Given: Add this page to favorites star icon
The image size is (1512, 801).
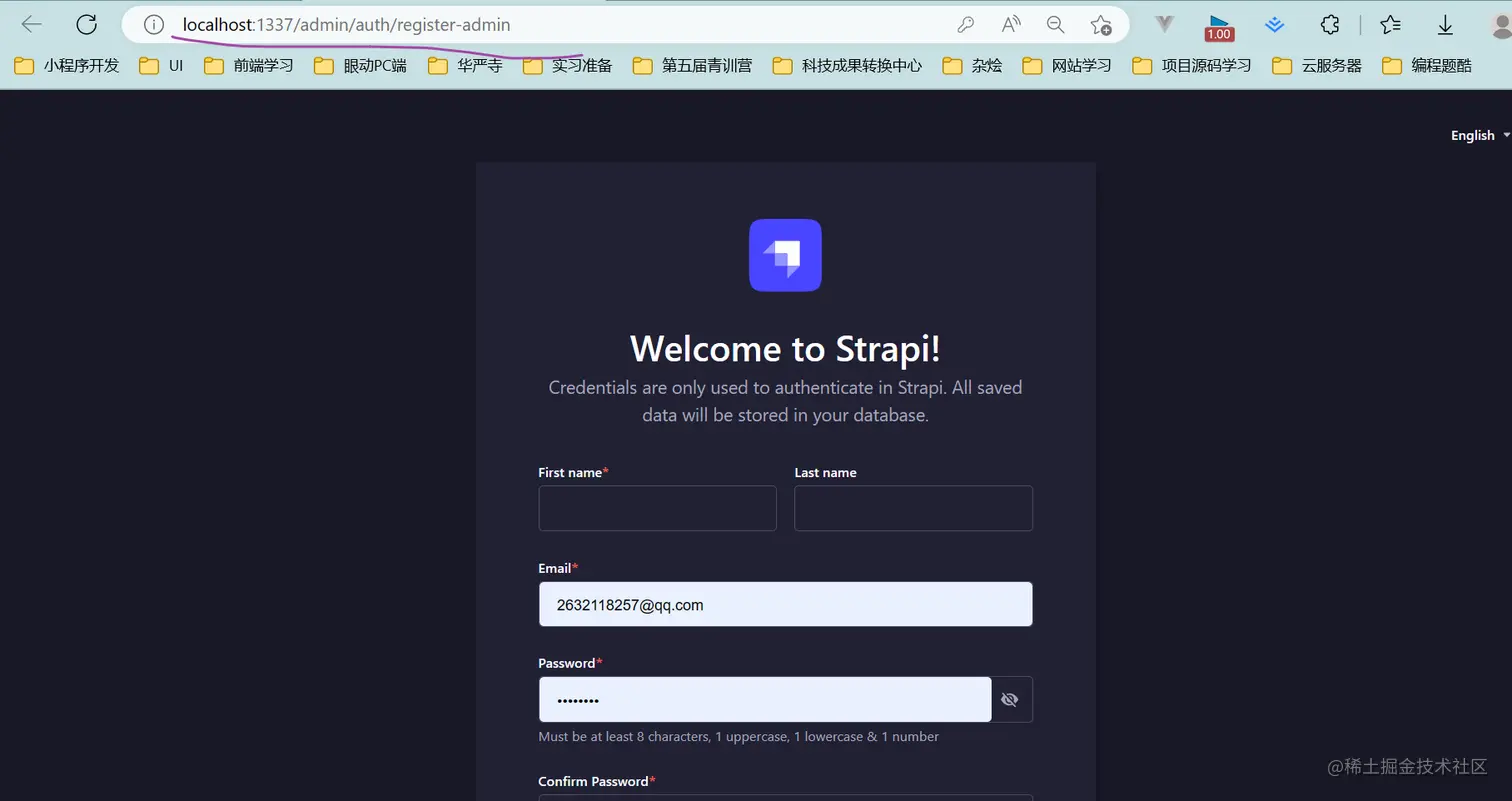Looking at the screenshot, I should click(x=1101, y=25).
